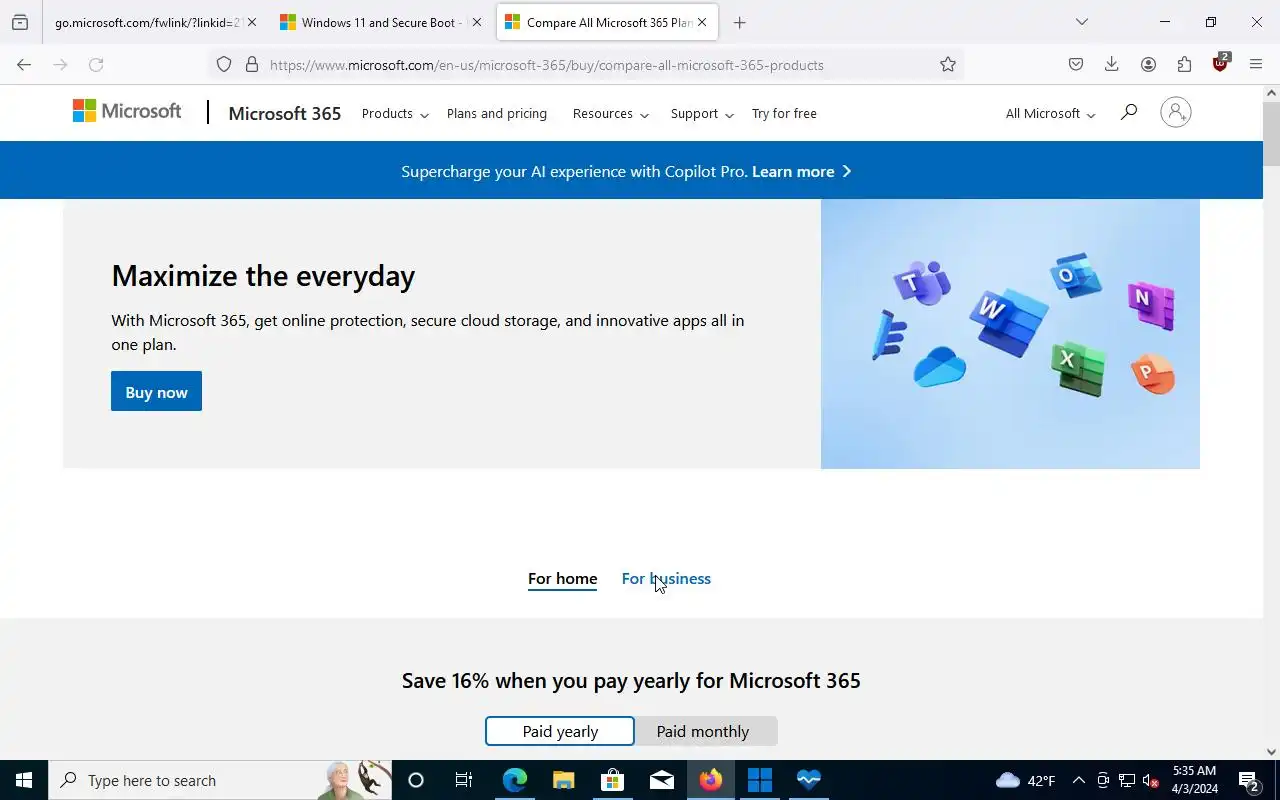
Task: Follow Copilot Pro Learn more link
Action: point(801,171)
